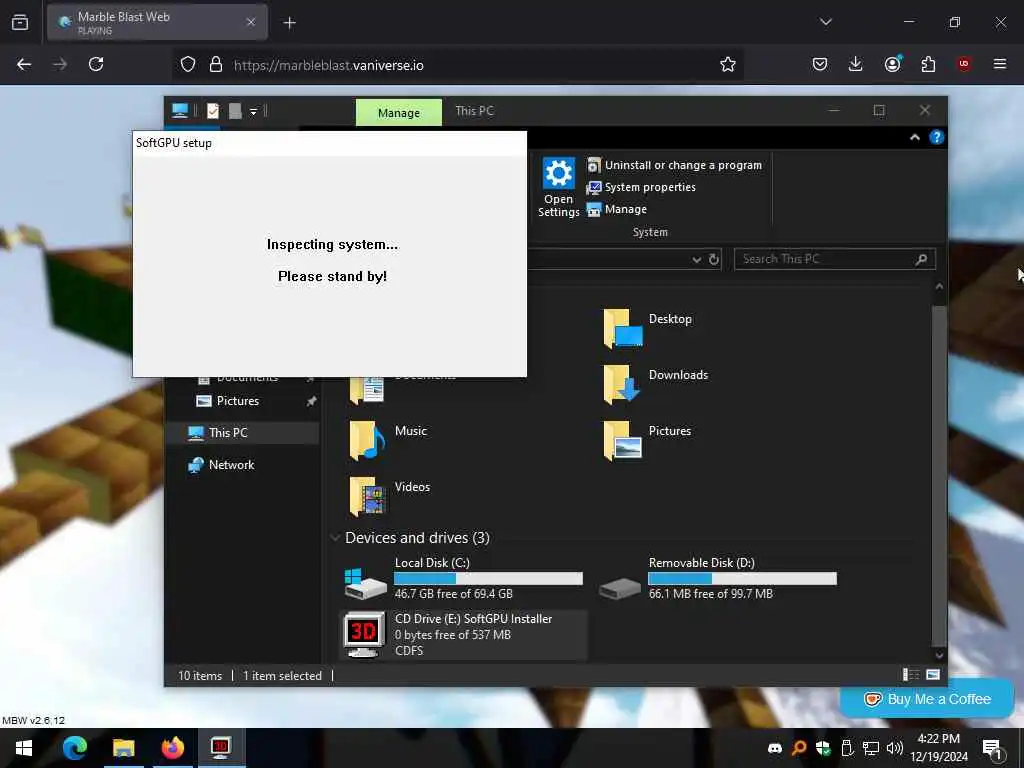Viewport: 1024px width, 768px height.
Task: Bookmark this page with star icon
Action: (728, 64)
